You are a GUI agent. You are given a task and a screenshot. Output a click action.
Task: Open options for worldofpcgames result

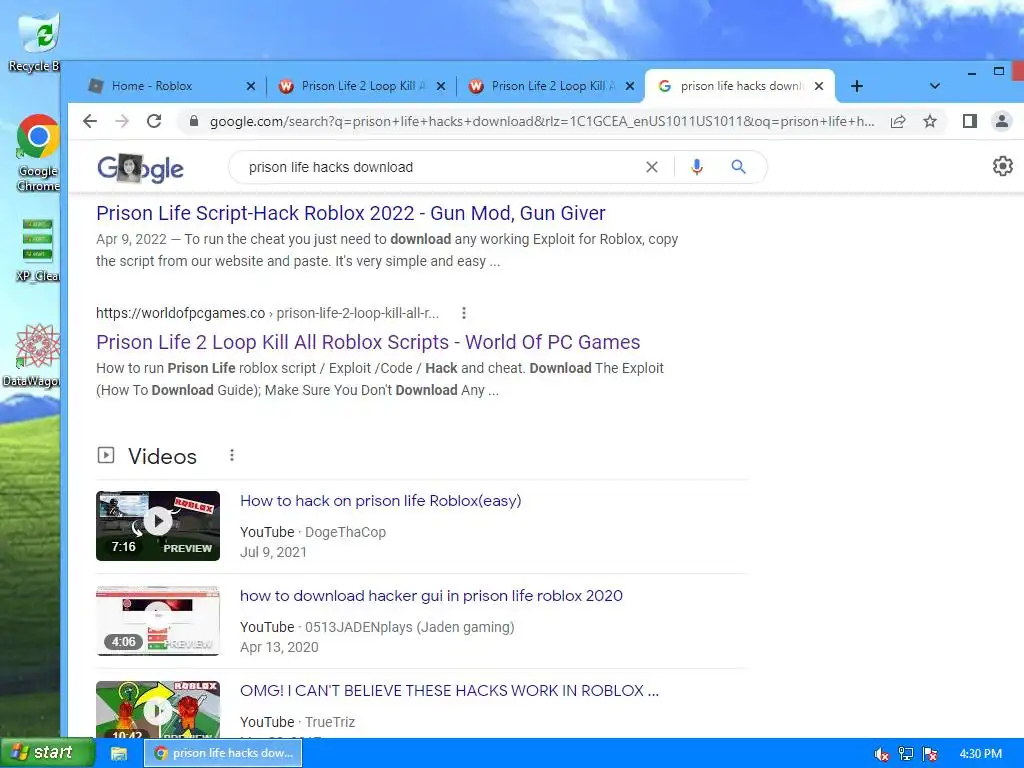point(464,313)
